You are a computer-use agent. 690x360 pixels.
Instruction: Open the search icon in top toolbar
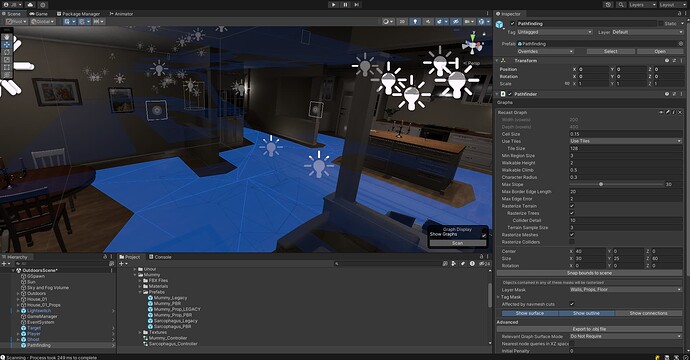620,4
